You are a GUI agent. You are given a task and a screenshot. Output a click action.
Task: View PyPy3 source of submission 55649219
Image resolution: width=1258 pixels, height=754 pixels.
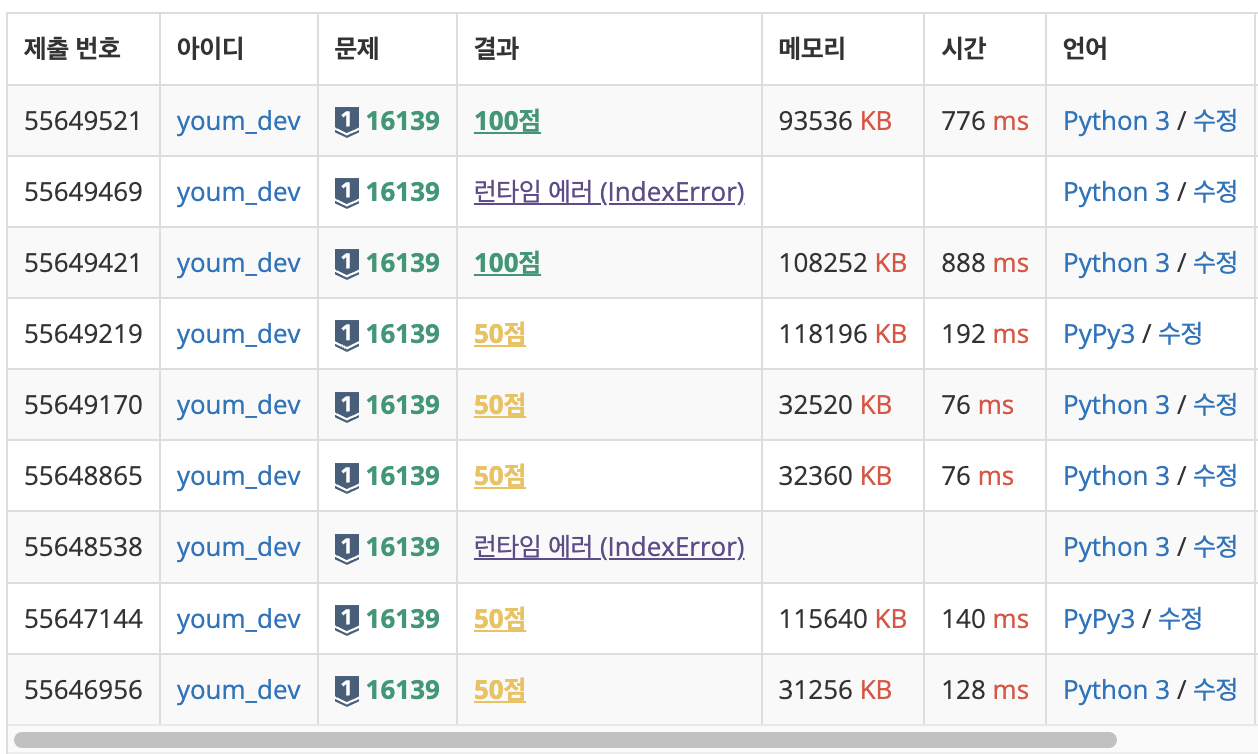tap(1099, 334)
